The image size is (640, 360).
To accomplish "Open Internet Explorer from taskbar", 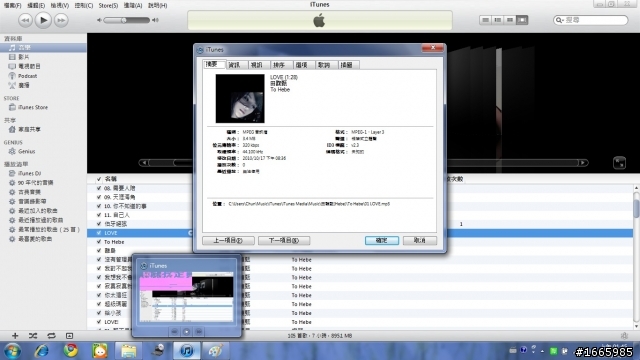I will [x=42, y=351].
